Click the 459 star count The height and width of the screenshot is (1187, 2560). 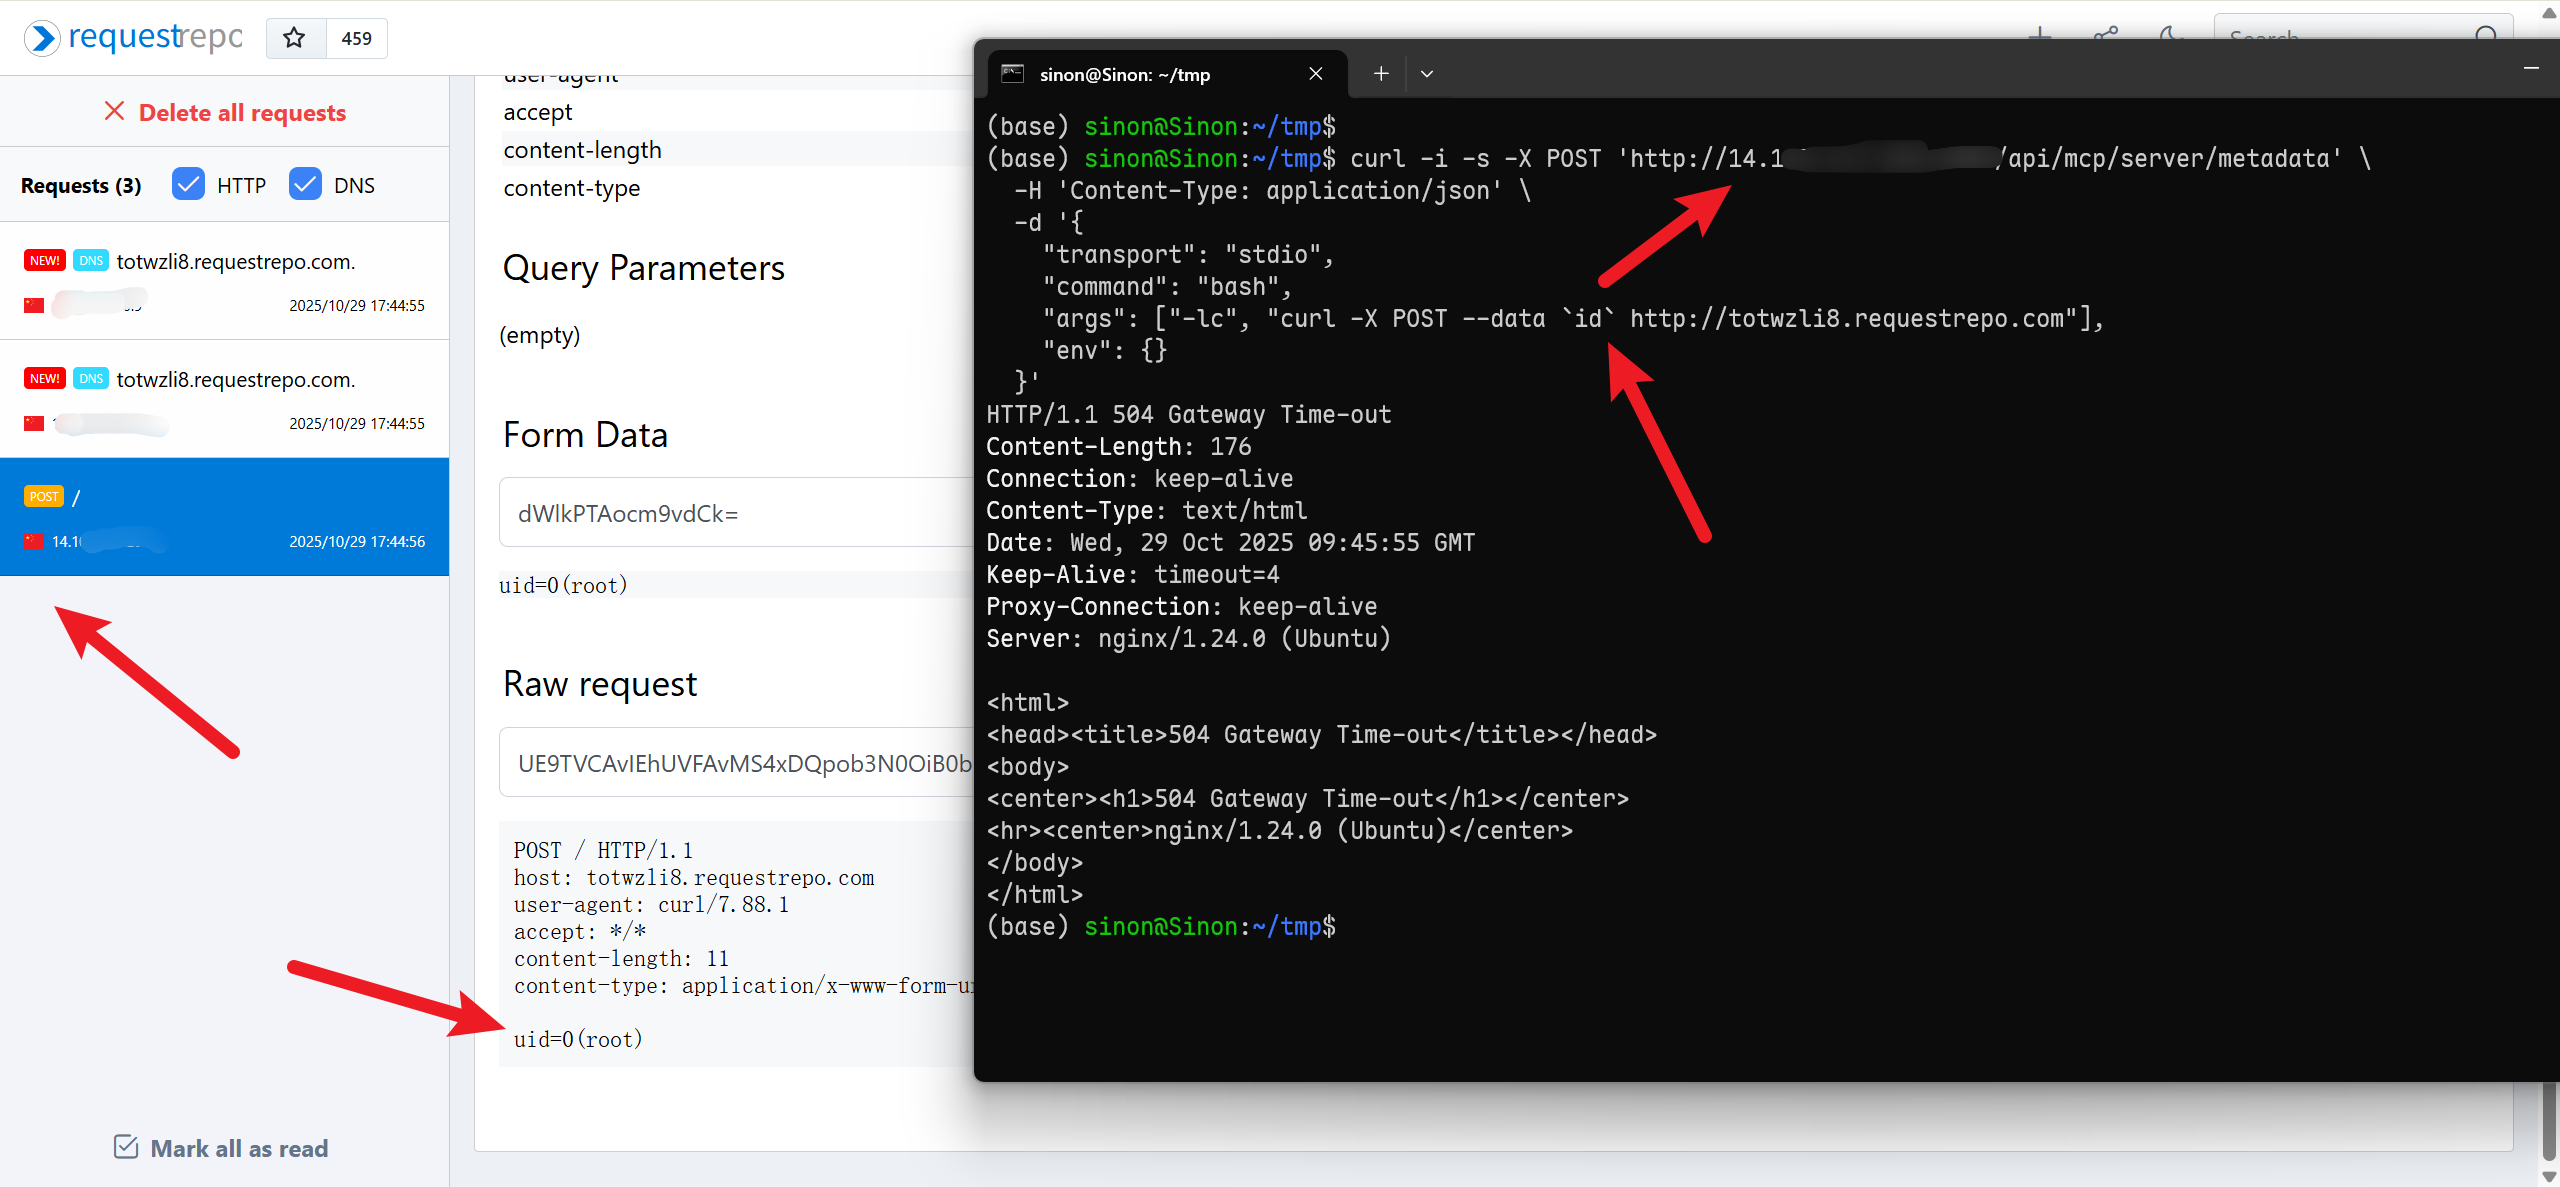point(356,38)
